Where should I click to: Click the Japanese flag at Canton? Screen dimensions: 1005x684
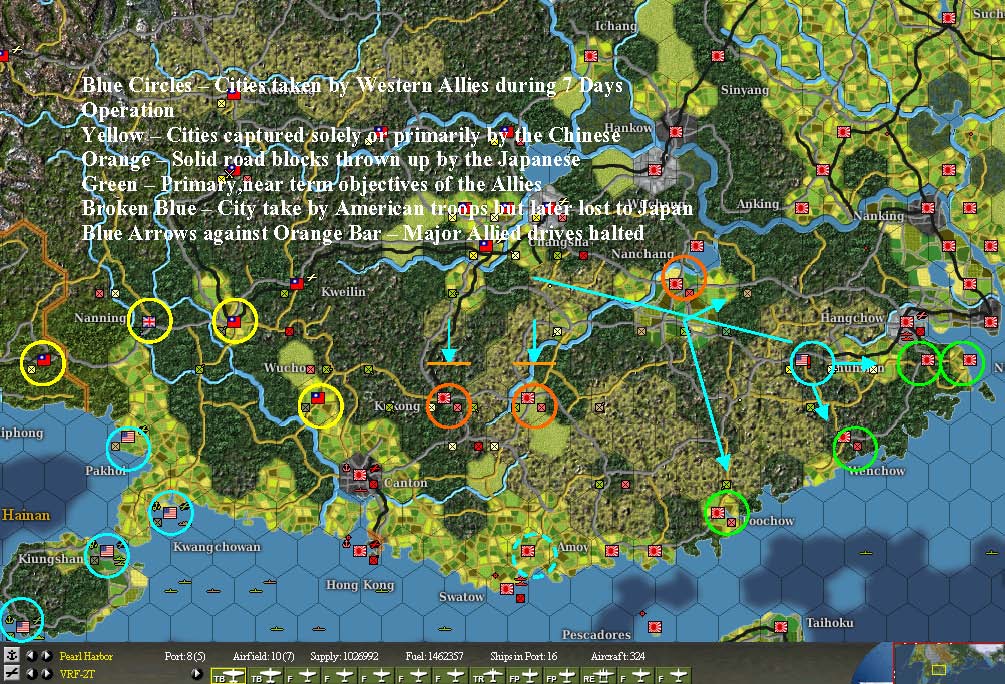point(360,475)
